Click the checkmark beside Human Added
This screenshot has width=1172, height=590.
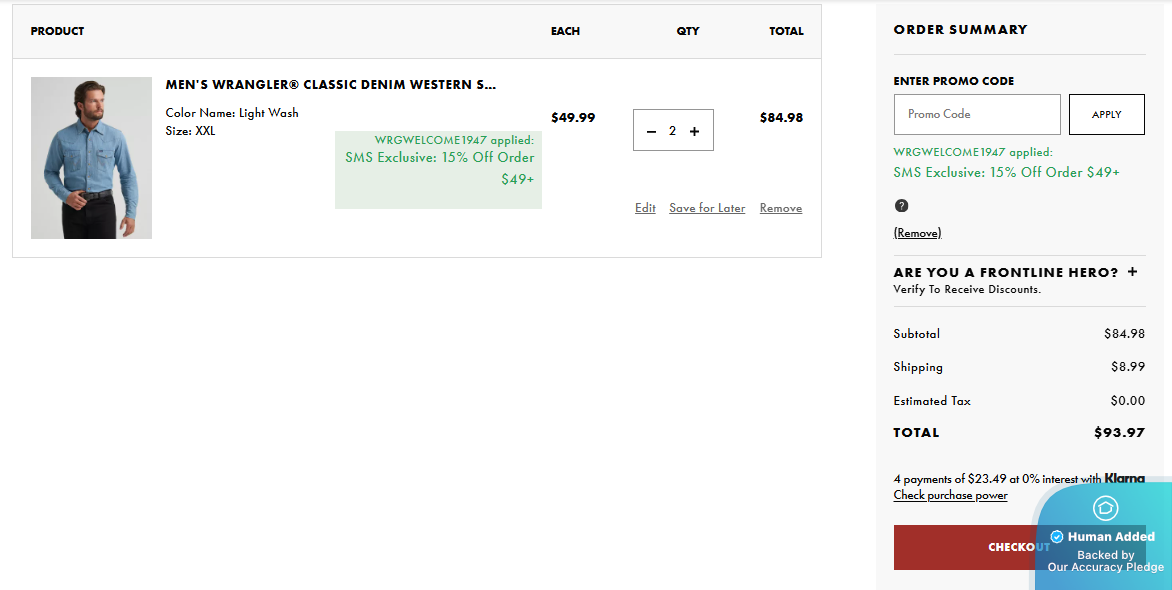1057,537
